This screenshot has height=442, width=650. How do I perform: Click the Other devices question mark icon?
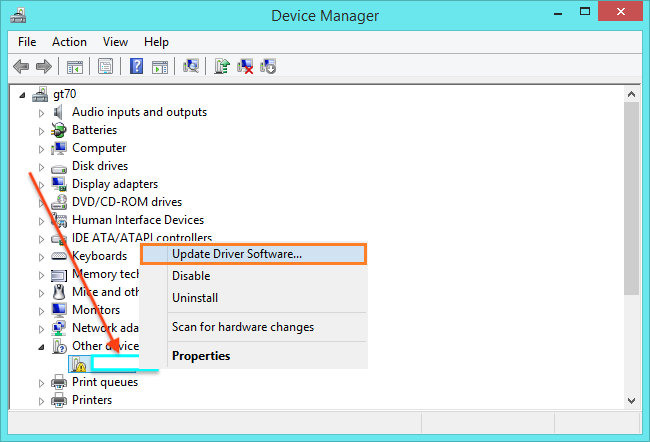(x=59, y=346)
